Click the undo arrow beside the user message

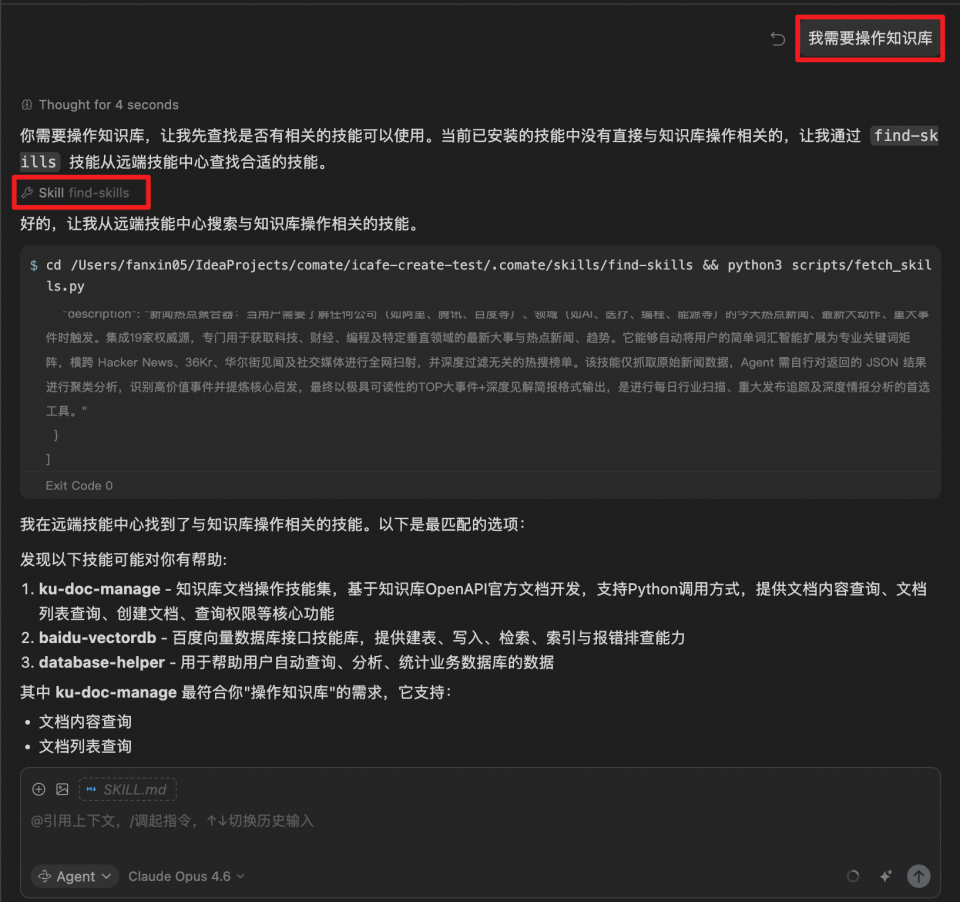(x=778, y=39)
